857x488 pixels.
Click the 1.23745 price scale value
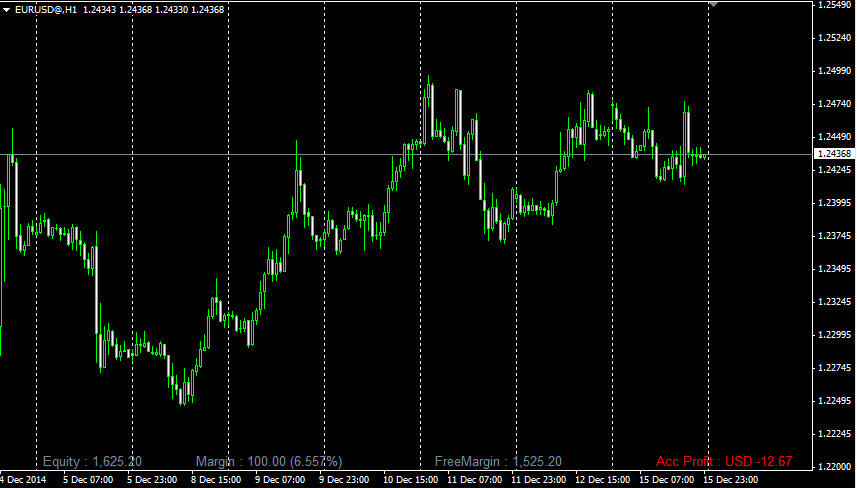coord(834,236)
